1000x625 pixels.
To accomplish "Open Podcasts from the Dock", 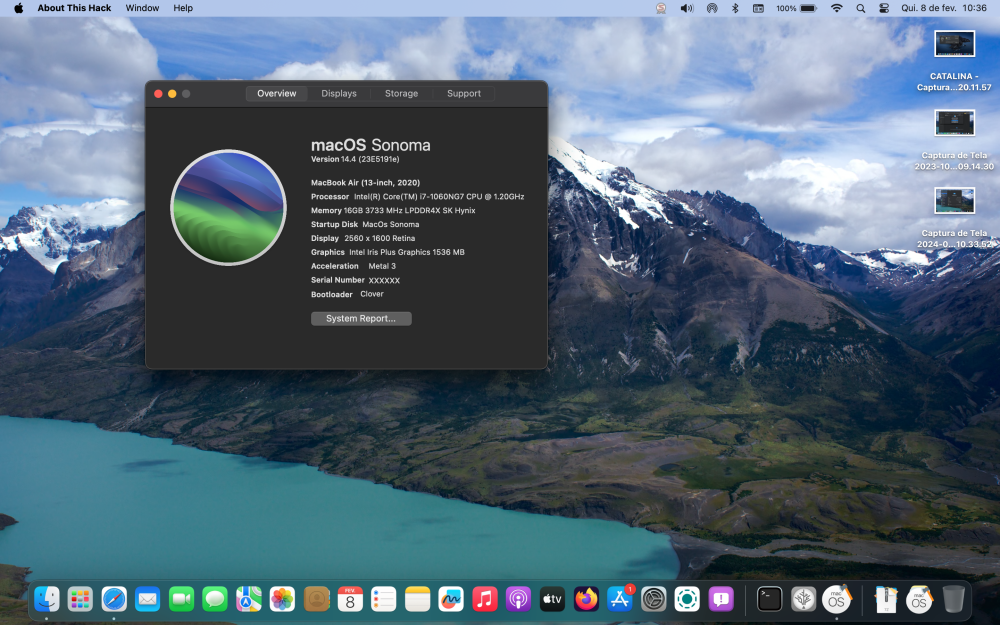I will pyautogui.click(x=518, y=599).
